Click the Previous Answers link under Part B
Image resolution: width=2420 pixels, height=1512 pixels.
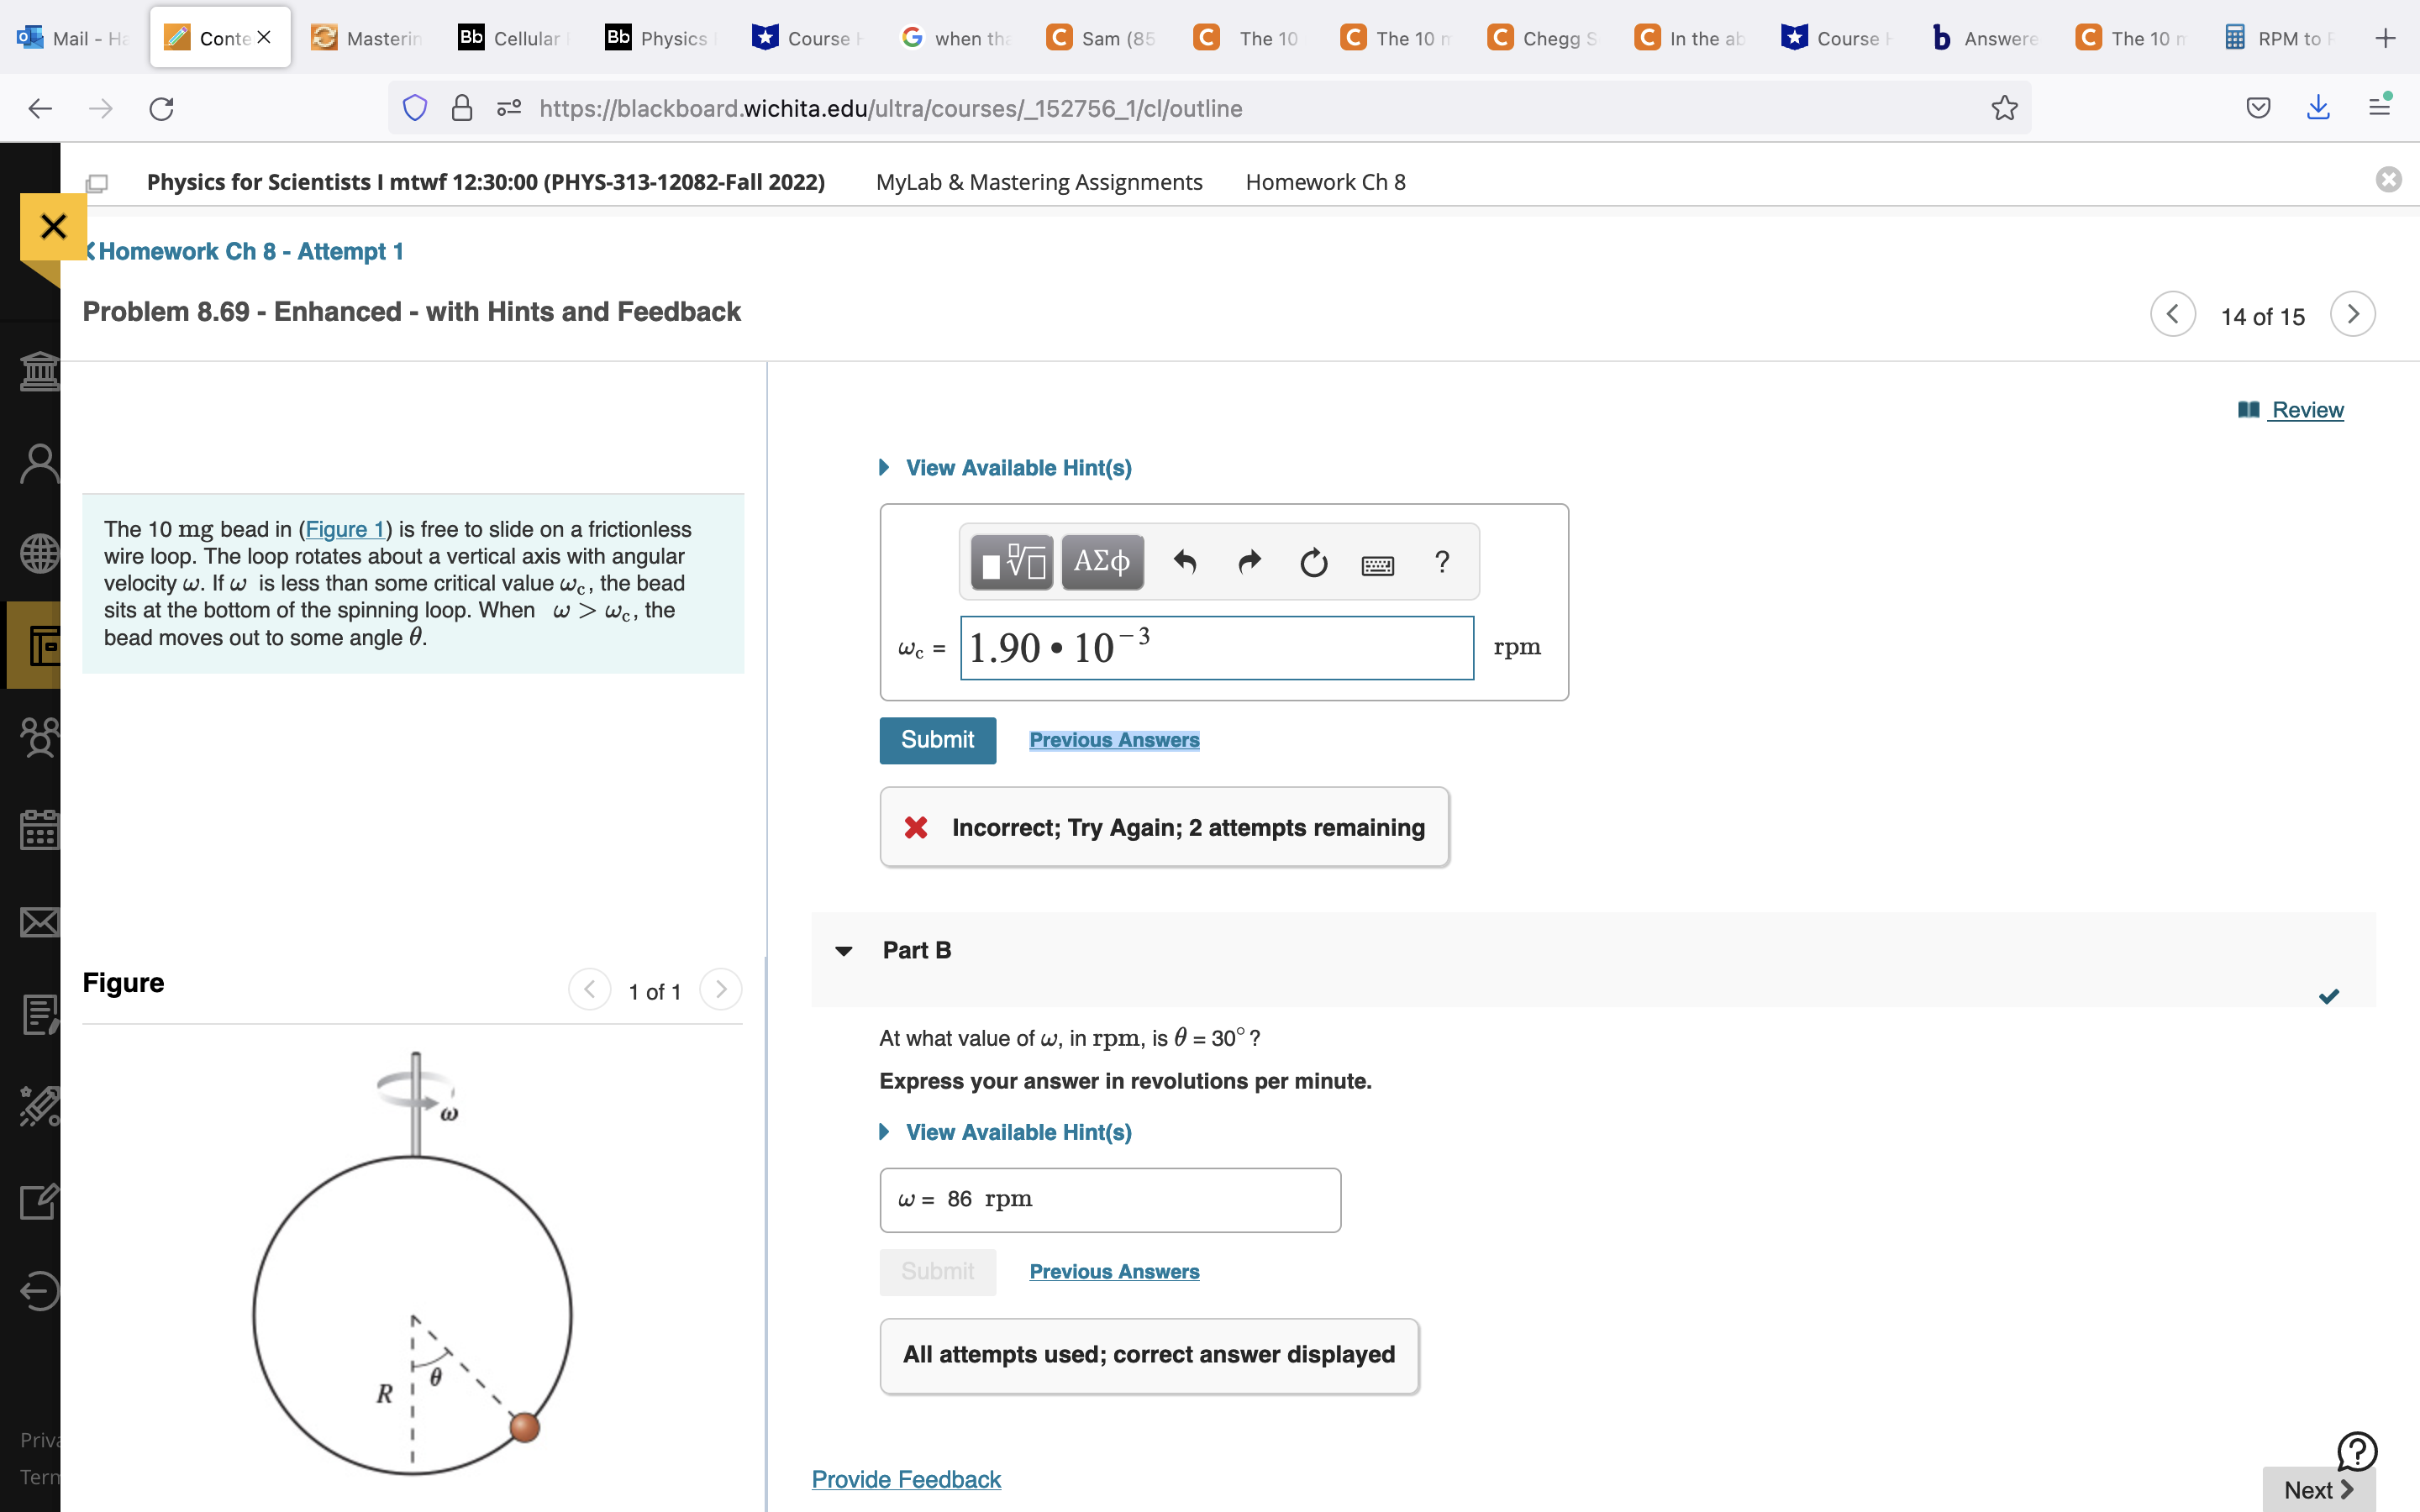click(x=1113, y=1270)
